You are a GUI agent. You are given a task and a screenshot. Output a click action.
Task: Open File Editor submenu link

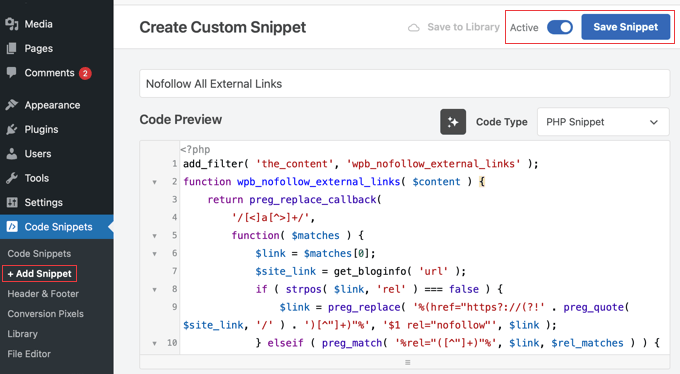pyautogui.click(x=29, y=354)
